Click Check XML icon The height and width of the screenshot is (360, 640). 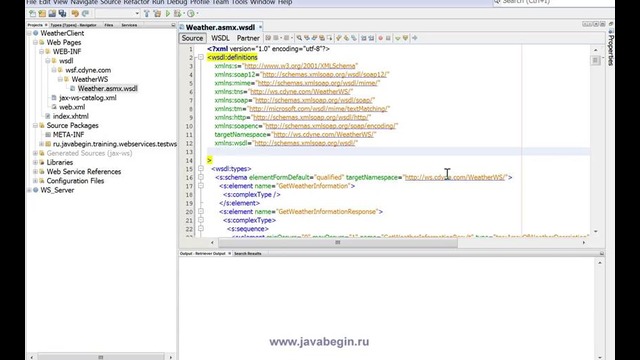398,38
